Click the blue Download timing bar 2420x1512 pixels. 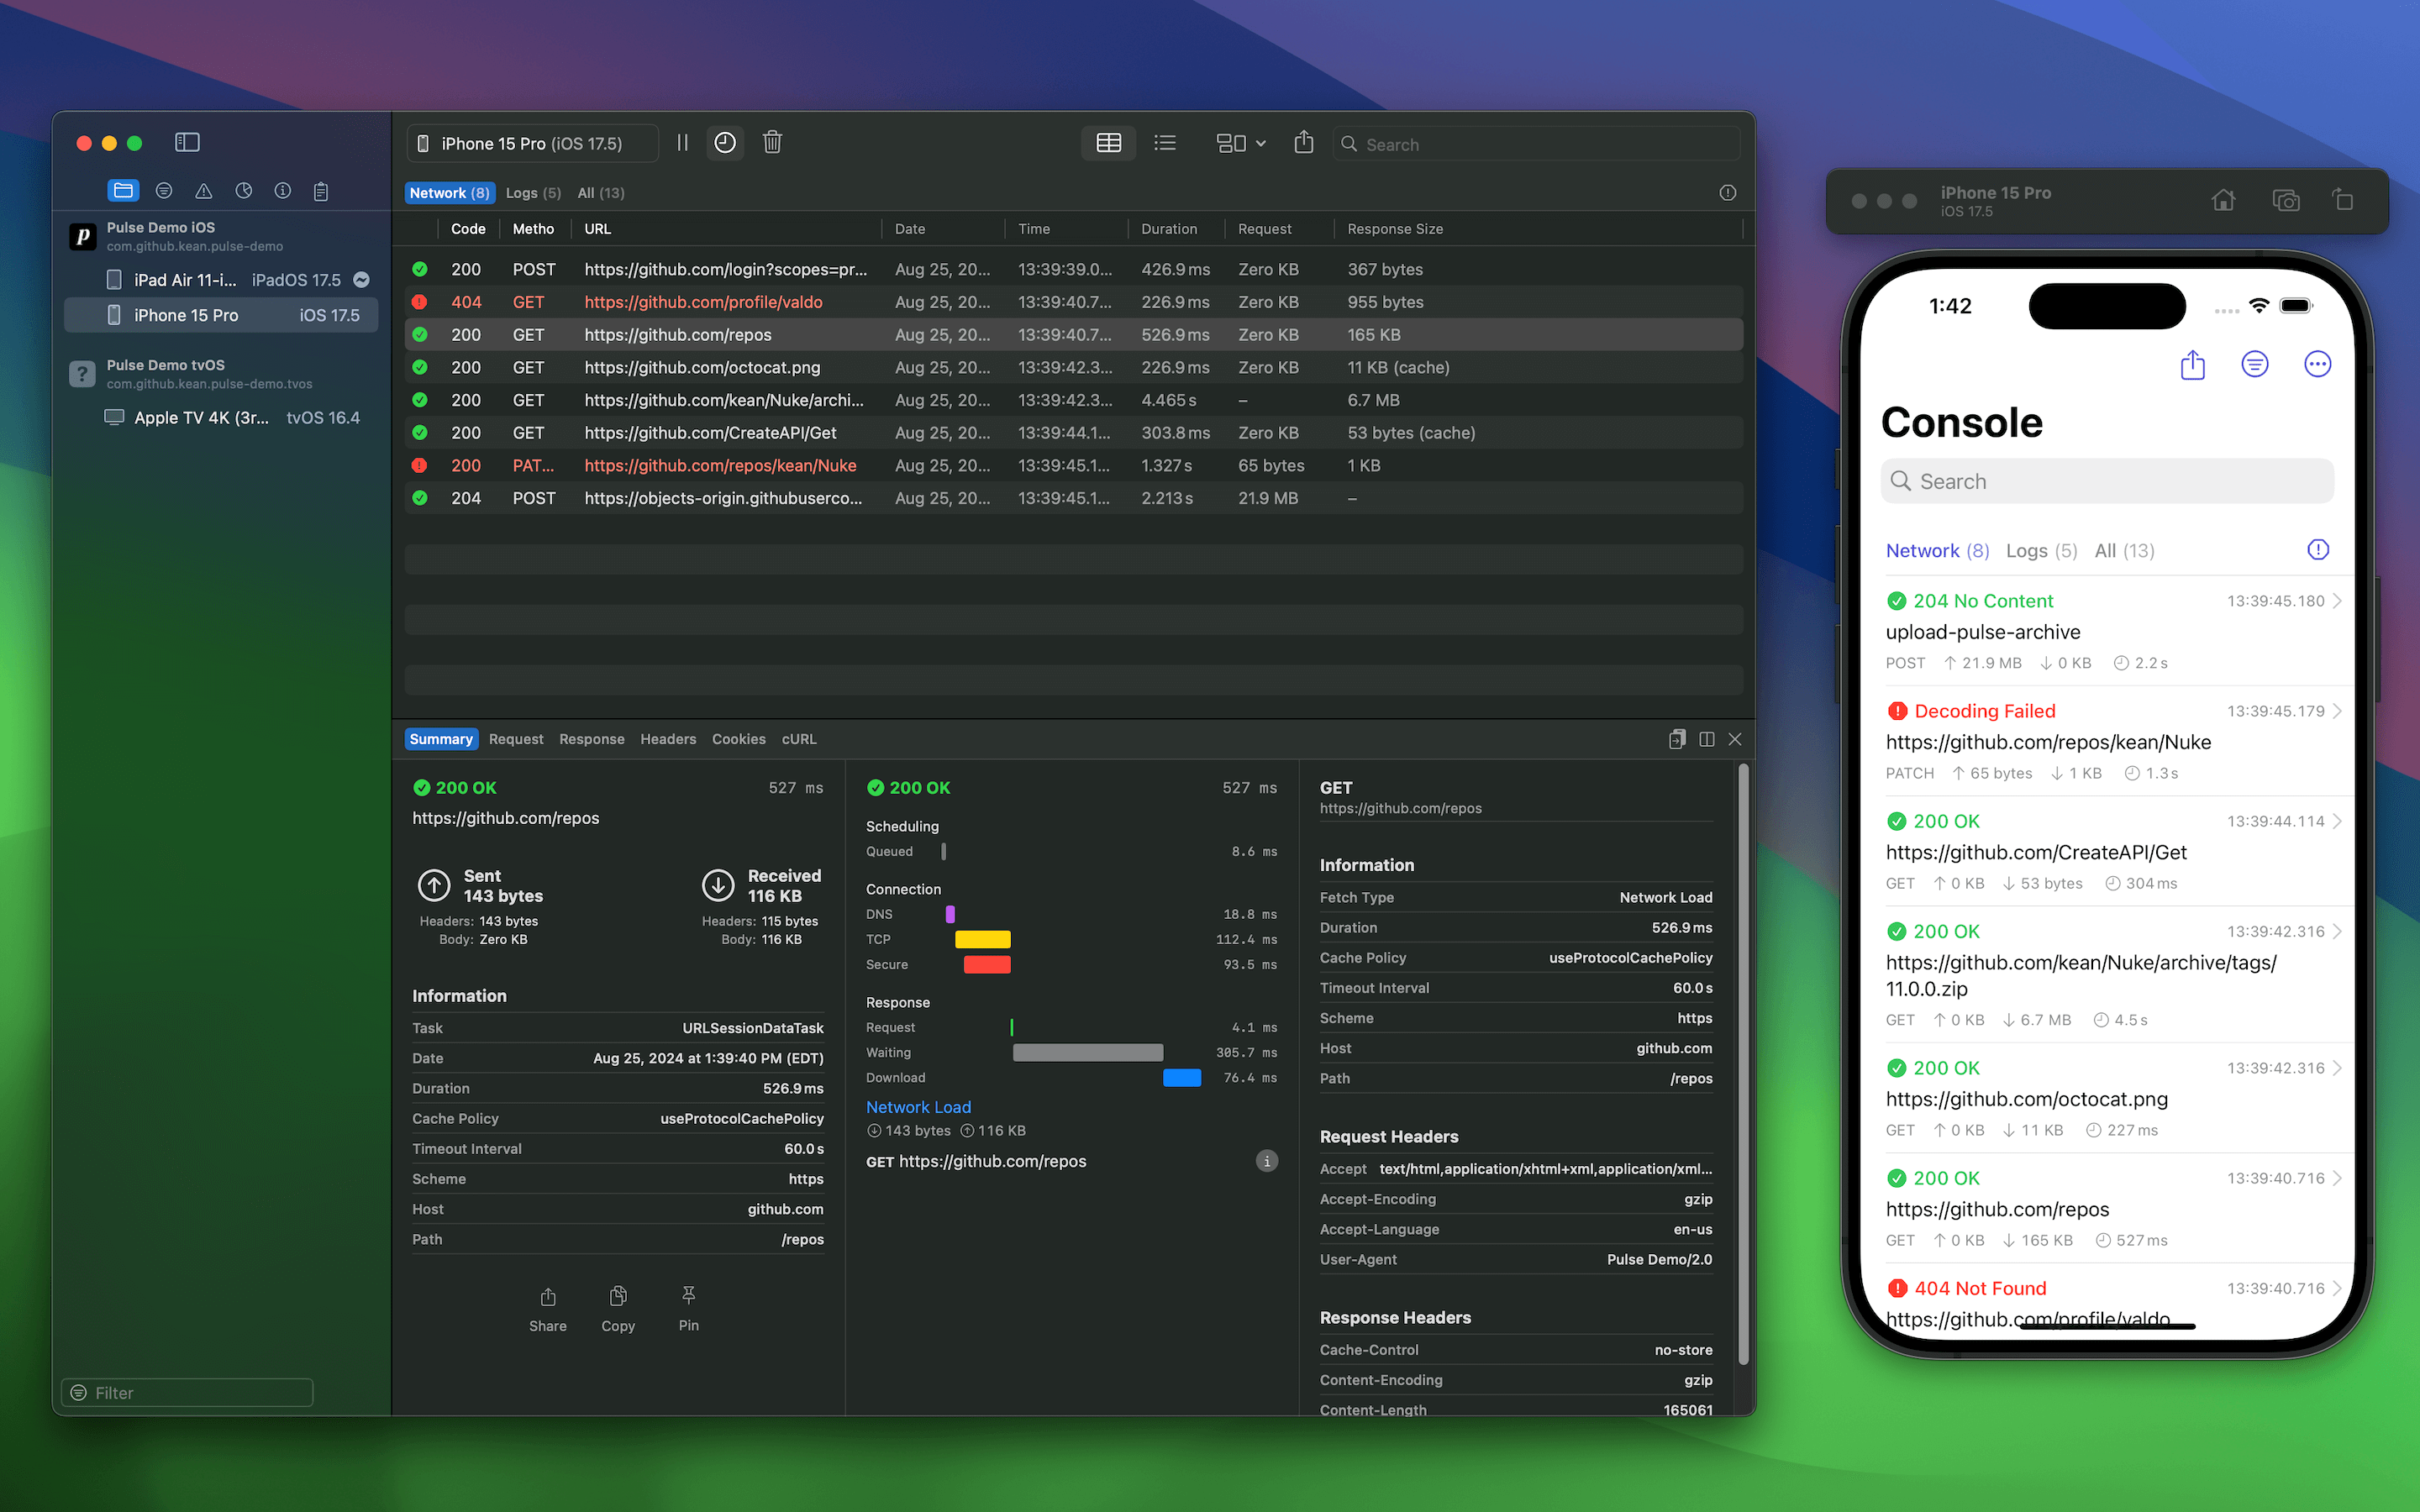coord(1181,1077)
